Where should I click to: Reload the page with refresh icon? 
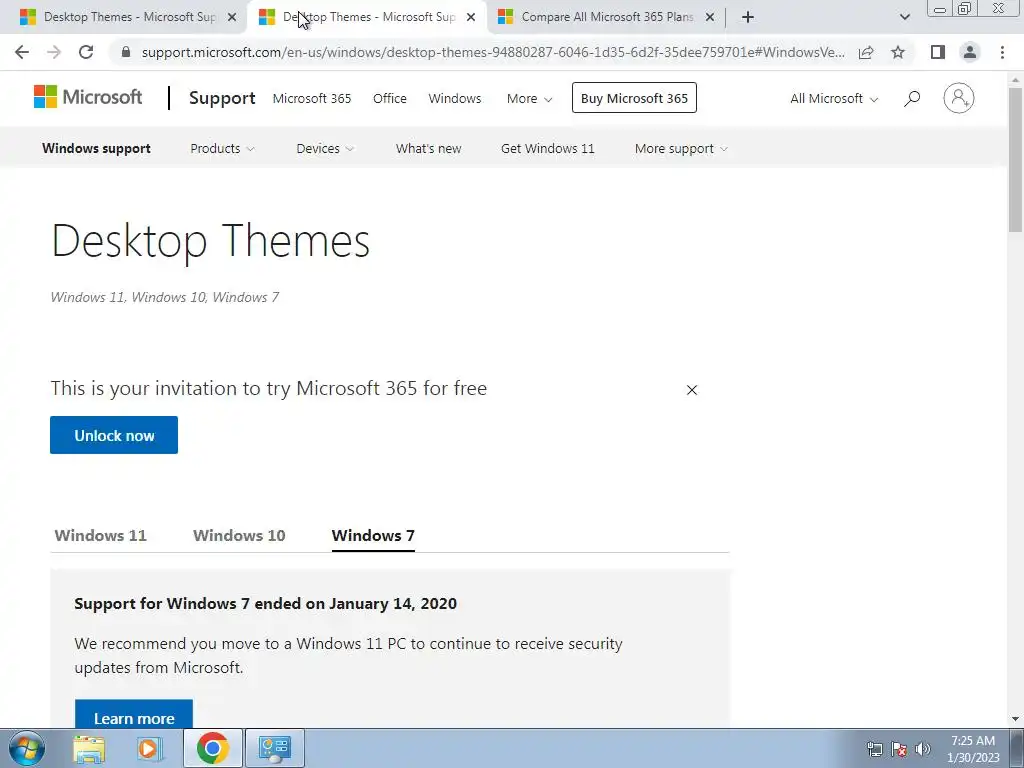pos(86,52)
